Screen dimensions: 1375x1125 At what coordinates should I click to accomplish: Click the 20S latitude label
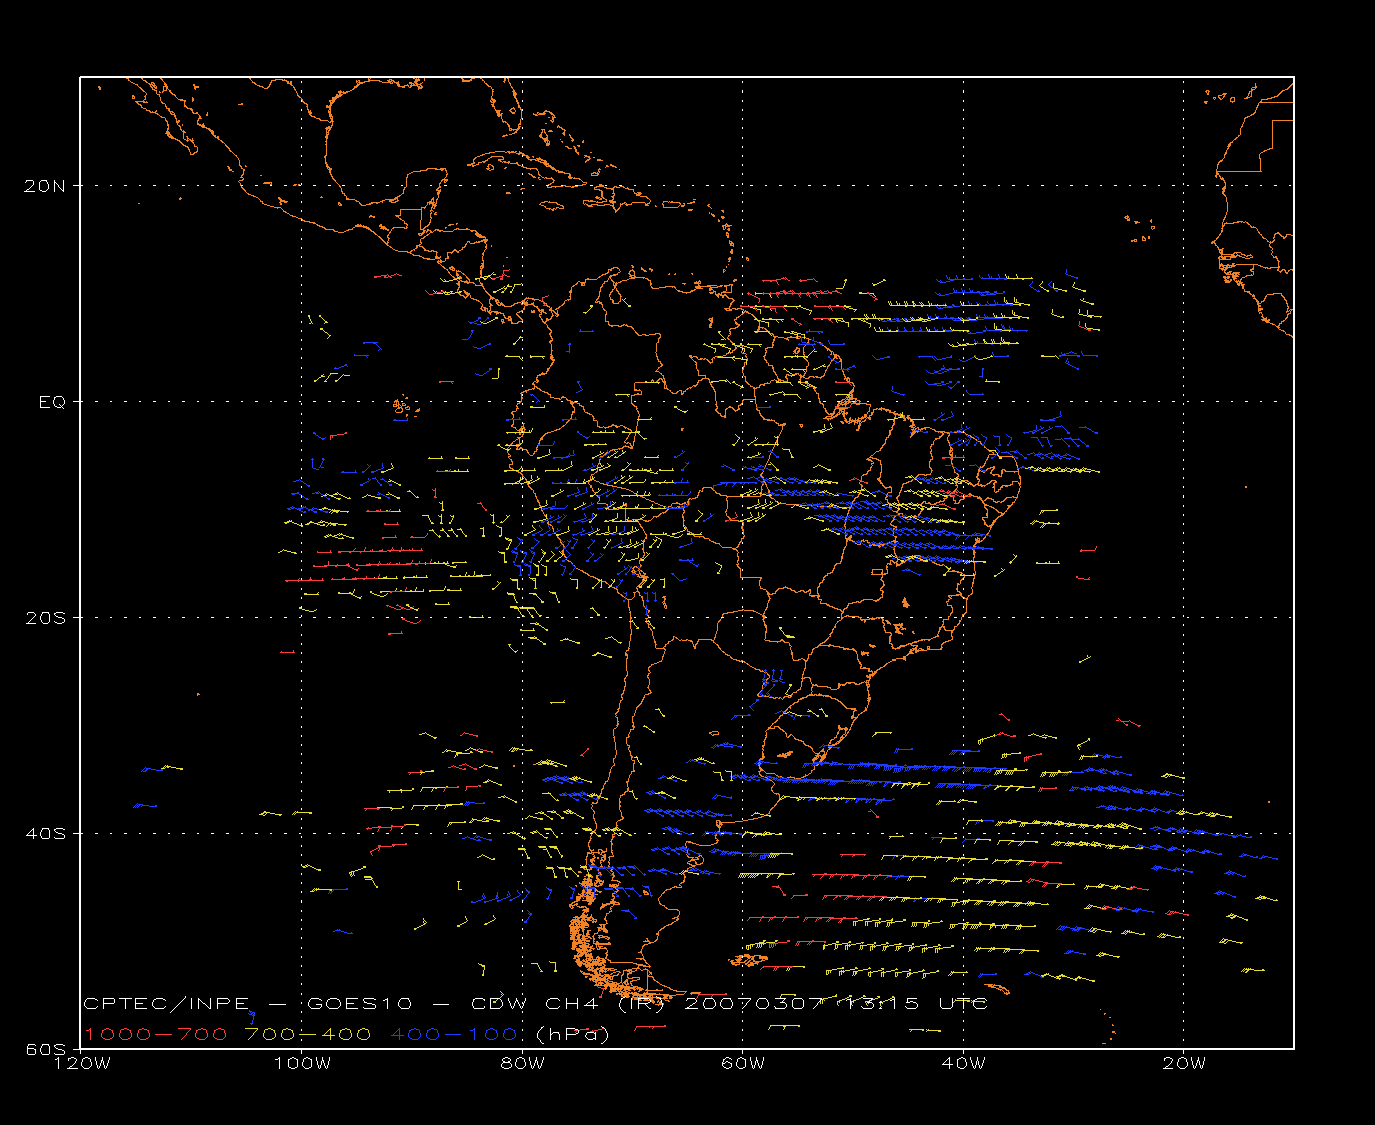(45, 618)
